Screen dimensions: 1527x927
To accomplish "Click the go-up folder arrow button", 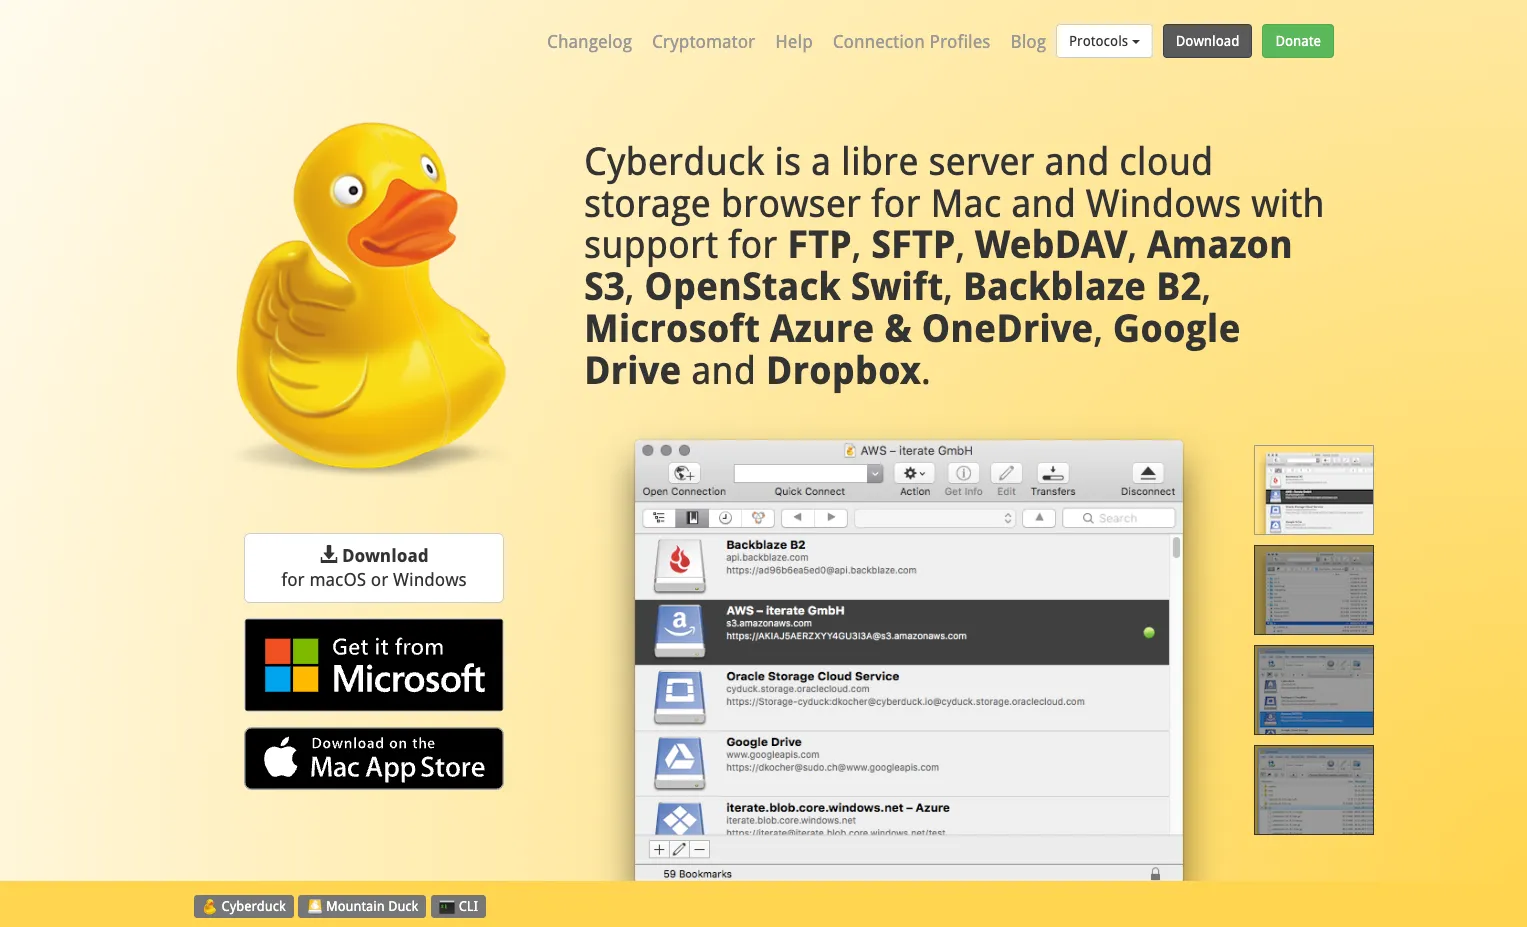I will pyautogui.click(x=1039, y=518).
